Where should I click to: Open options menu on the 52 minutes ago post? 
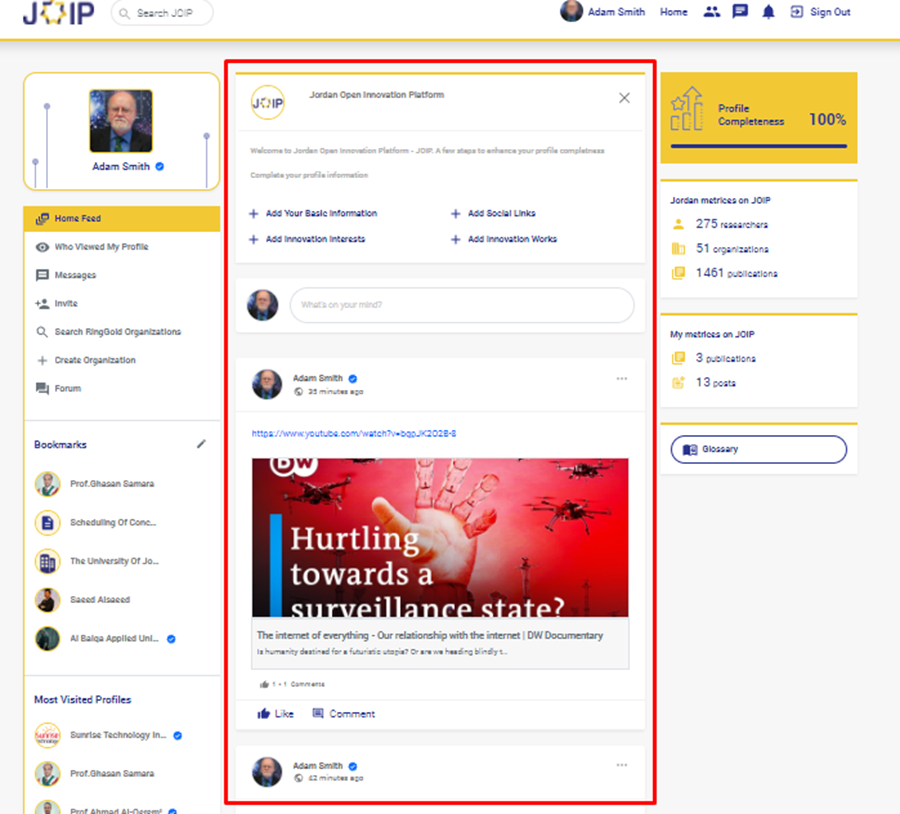click(622, 765)
